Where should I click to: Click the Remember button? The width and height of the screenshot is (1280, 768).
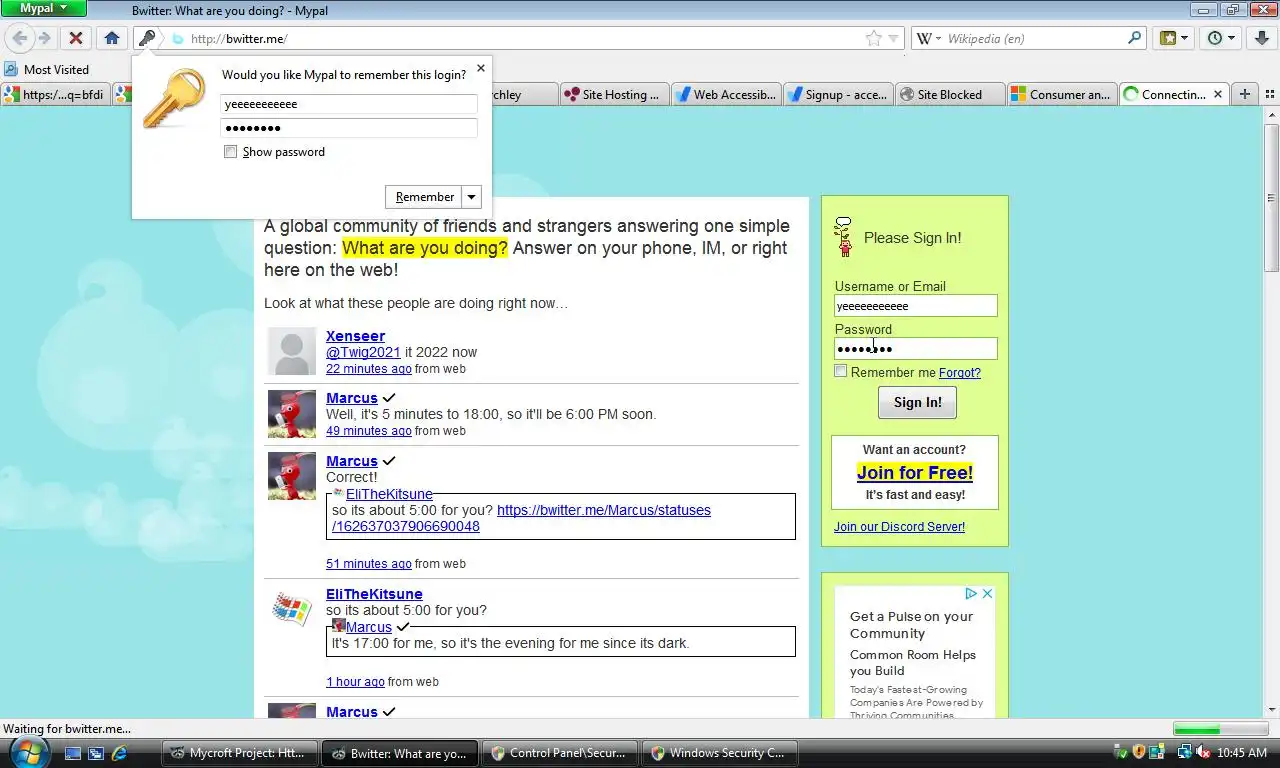click(424, 197)
